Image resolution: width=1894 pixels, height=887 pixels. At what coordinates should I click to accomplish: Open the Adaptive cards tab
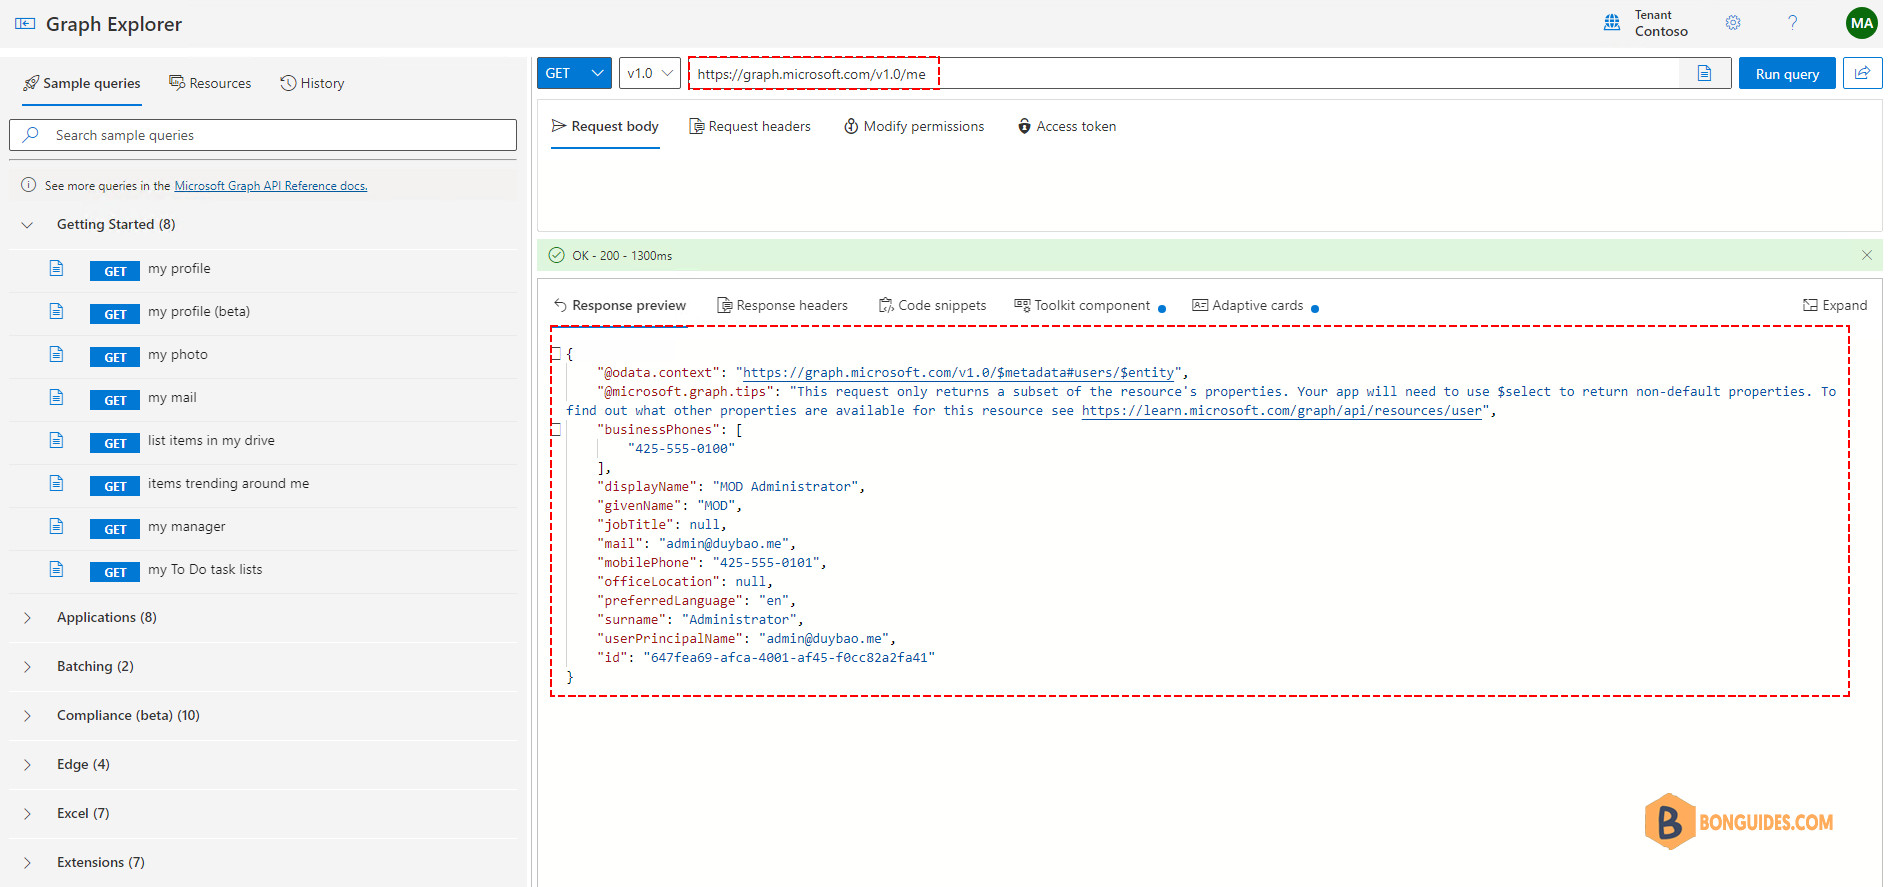click(x=1254, y=306)
